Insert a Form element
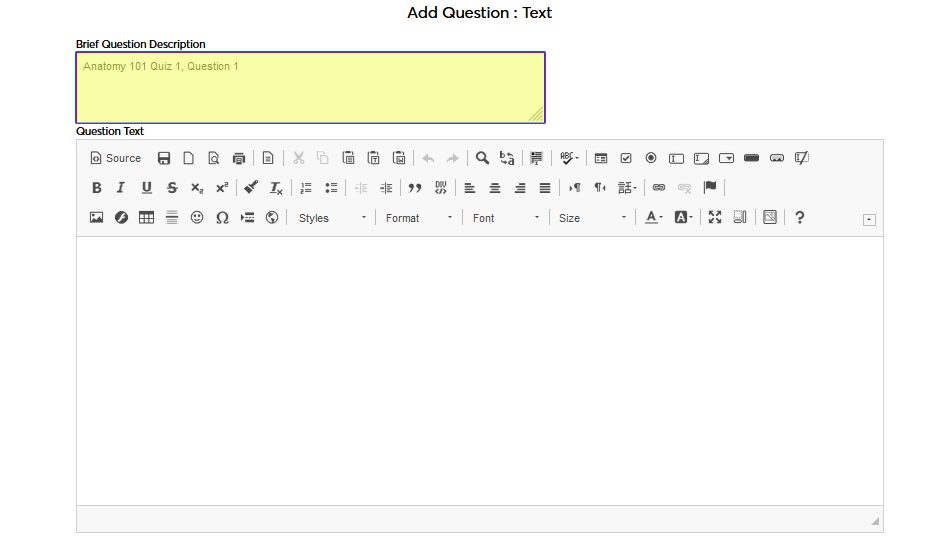936x537 pixels. pos(601,158)
